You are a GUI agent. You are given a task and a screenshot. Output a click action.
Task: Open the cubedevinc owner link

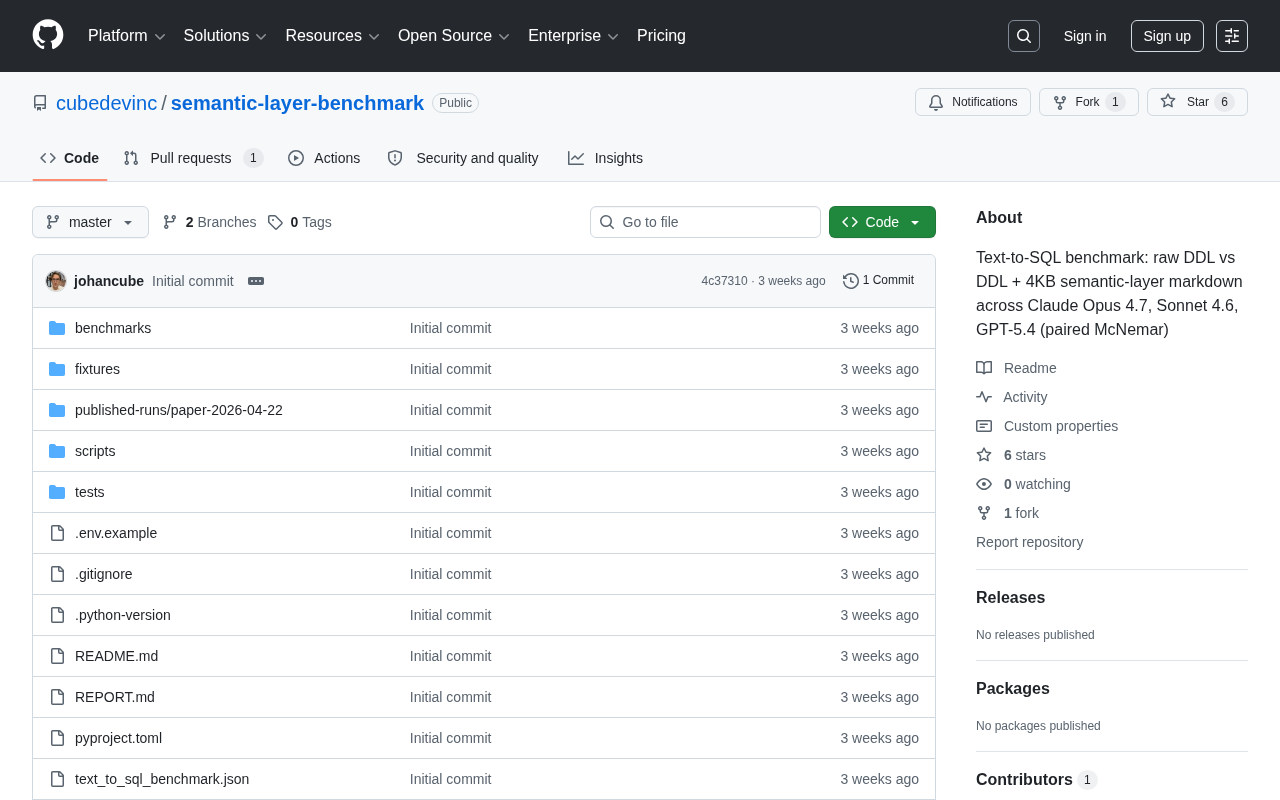[107, 103]
